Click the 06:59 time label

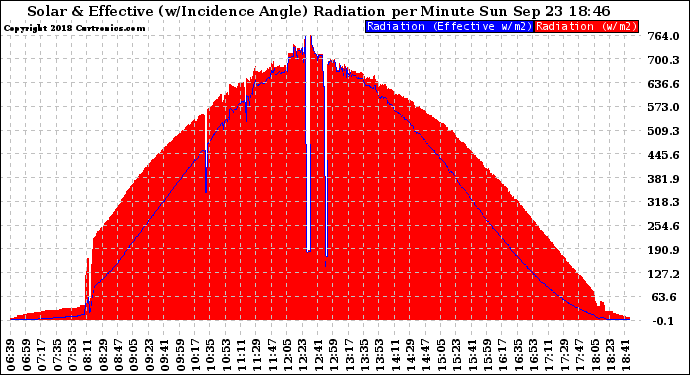[26, 355]
